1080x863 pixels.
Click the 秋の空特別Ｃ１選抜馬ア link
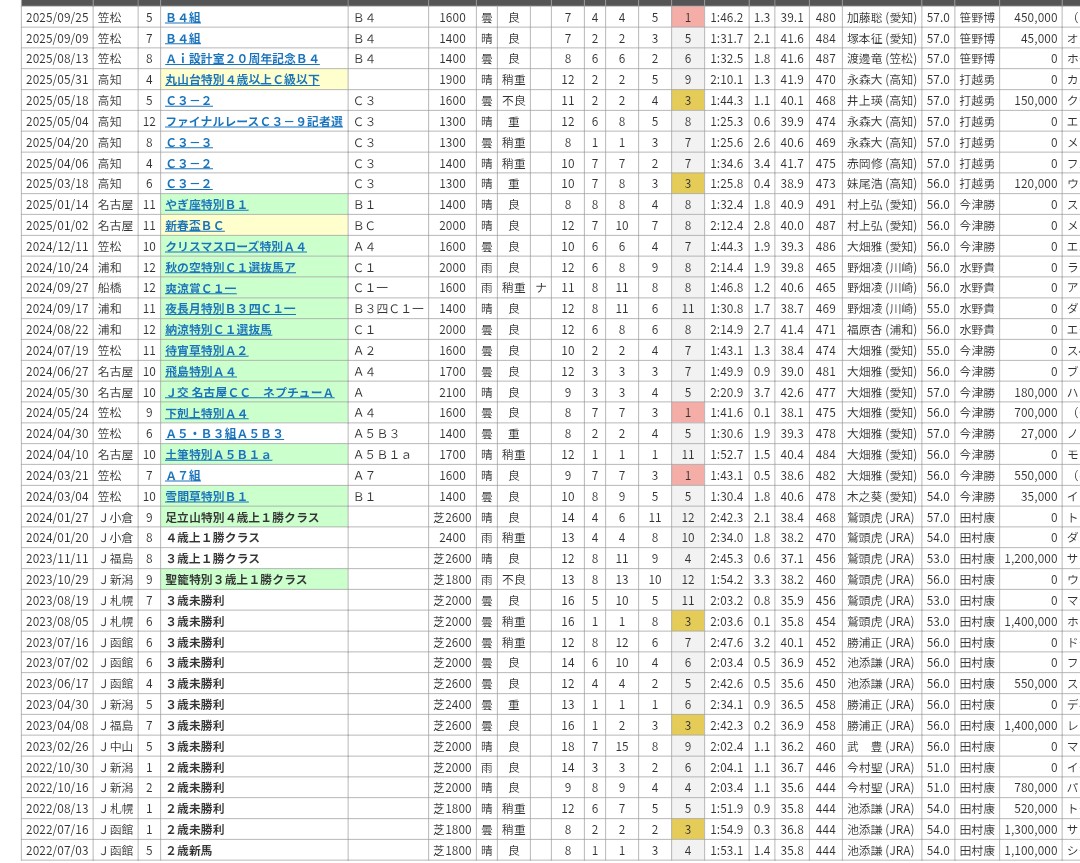pyautogui.click(x=230, y=268)
